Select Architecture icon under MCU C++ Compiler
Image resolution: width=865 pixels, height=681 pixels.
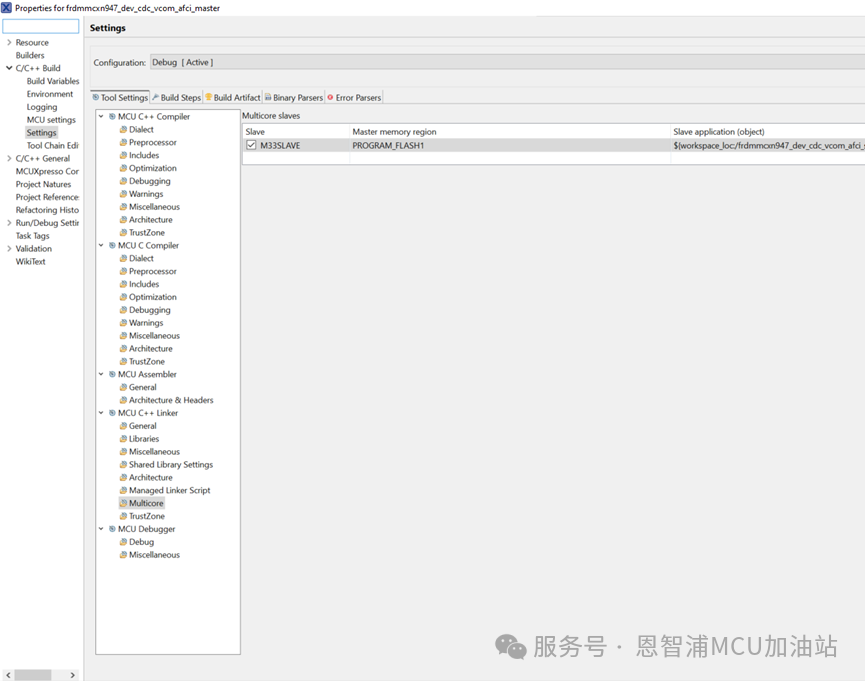(124, 220)
